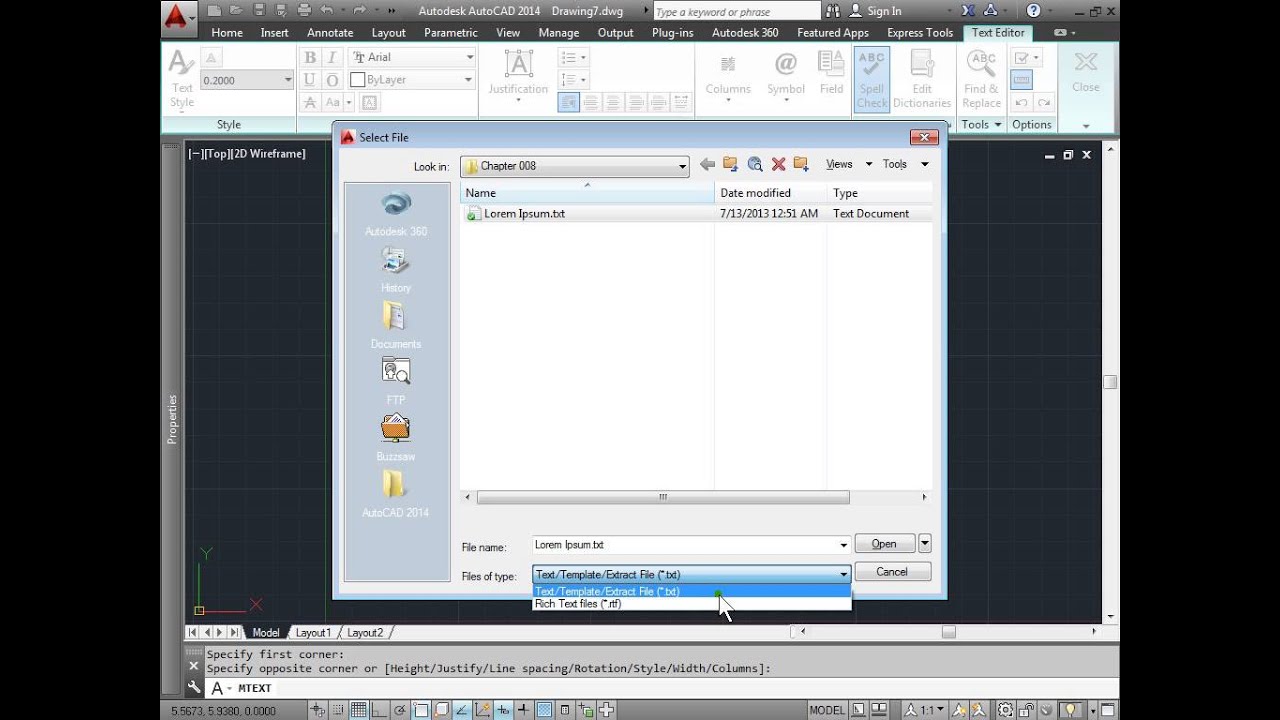Screen dimensions: 1280x720
Task: Click Undo icon in Options panel
Action: (1021, 103)
